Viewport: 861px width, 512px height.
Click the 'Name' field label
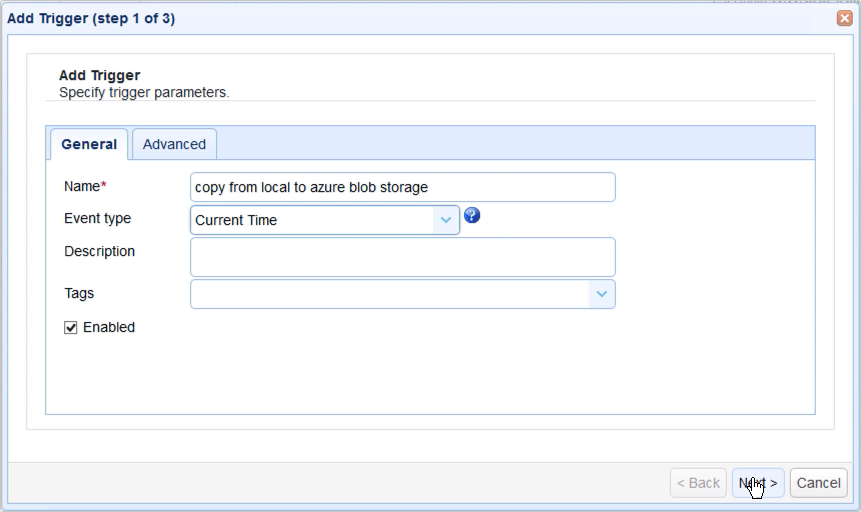(x=84, y=186)
